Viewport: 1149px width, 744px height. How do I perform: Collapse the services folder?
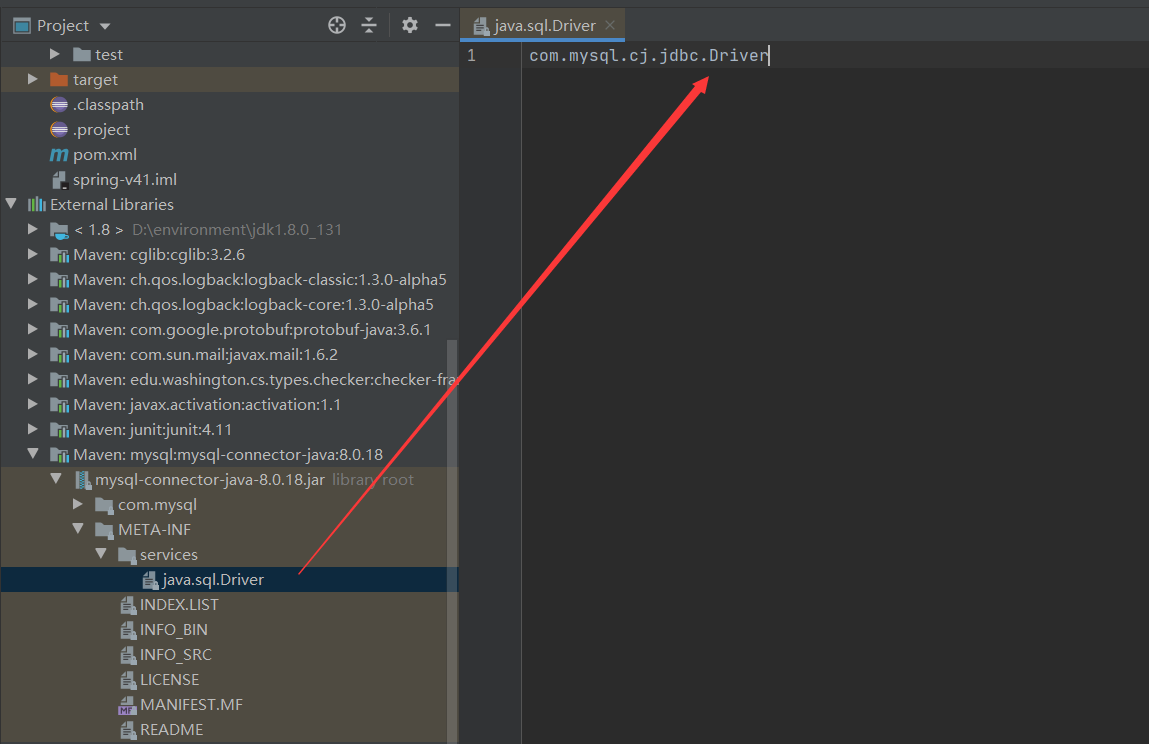101,553
